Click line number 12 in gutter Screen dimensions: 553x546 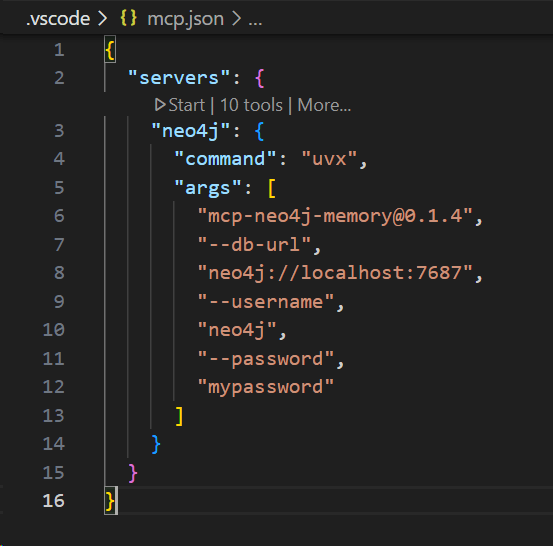pos(54,387)
